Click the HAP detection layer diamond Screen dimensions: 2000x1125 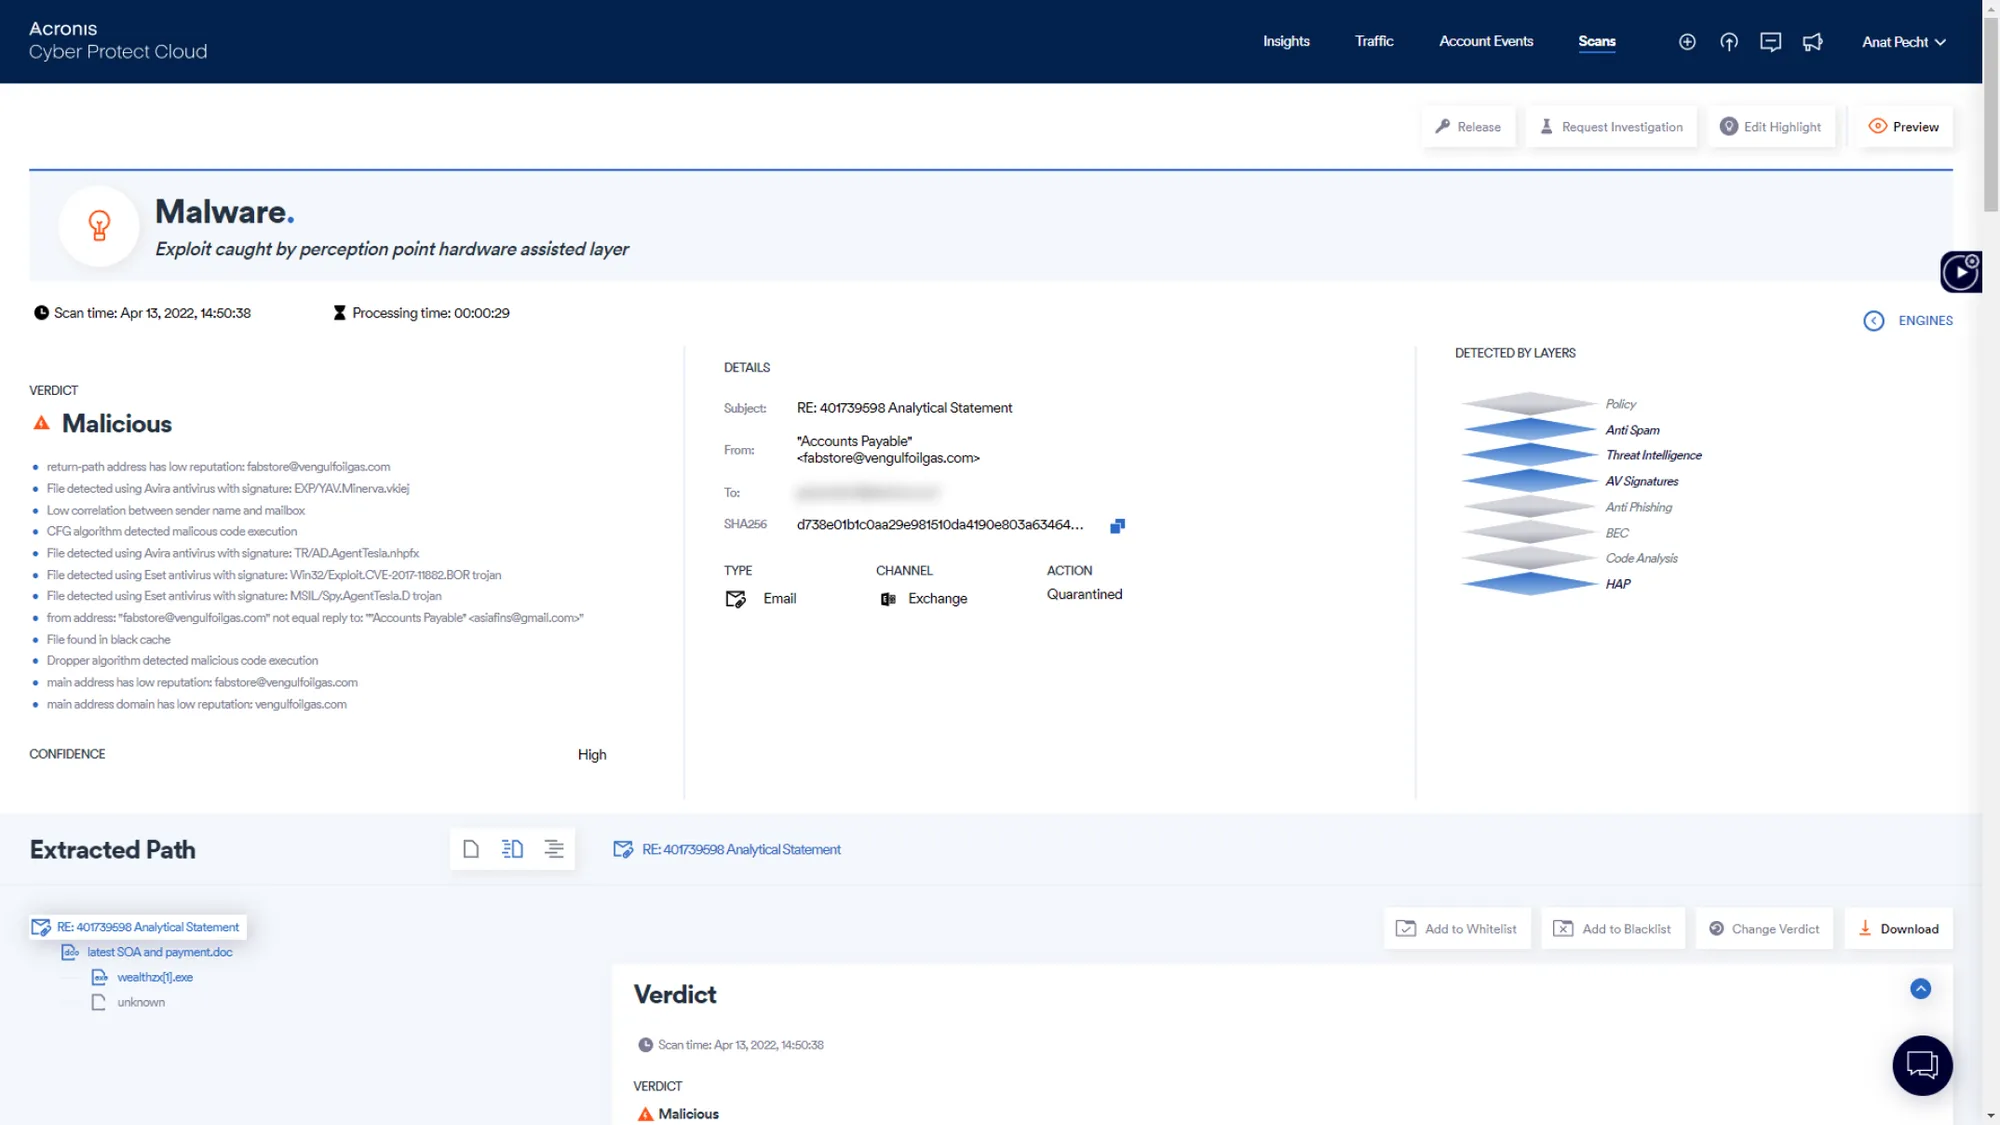(x=1529, y=584)
